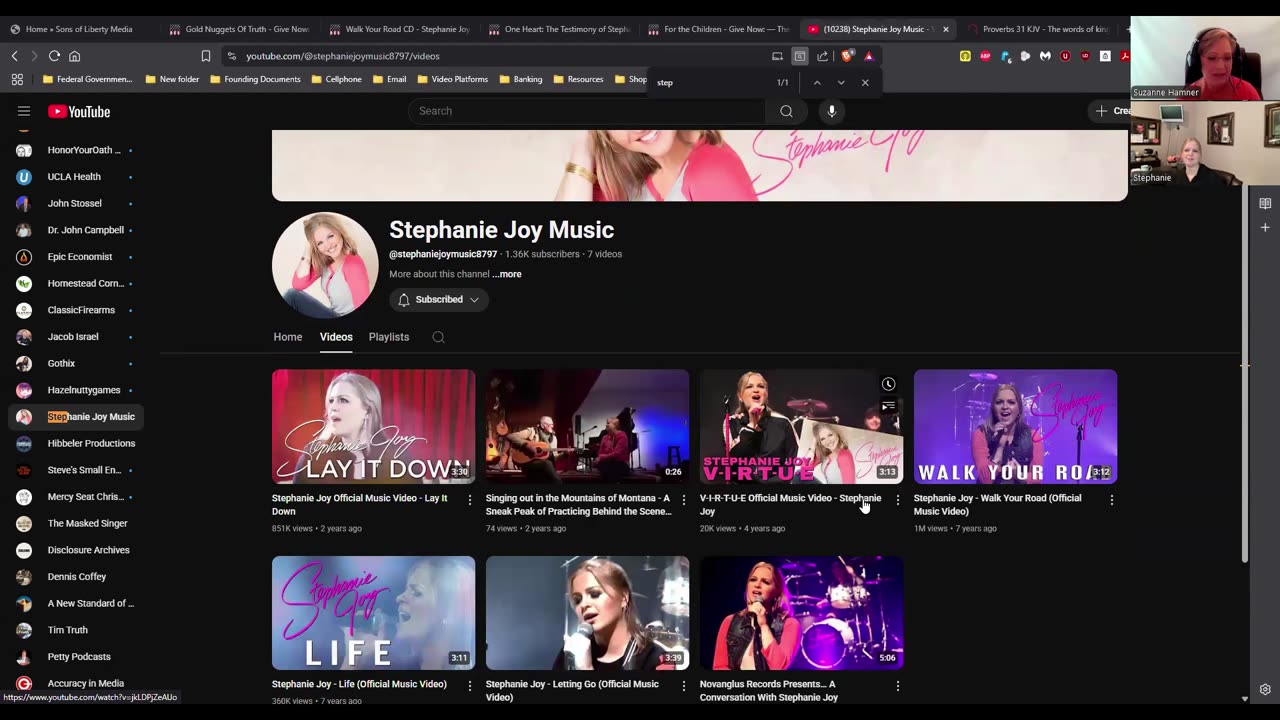Screen dimensions: 1280x720
Task: Click in the YouTube search field
Action: [587, 111]
